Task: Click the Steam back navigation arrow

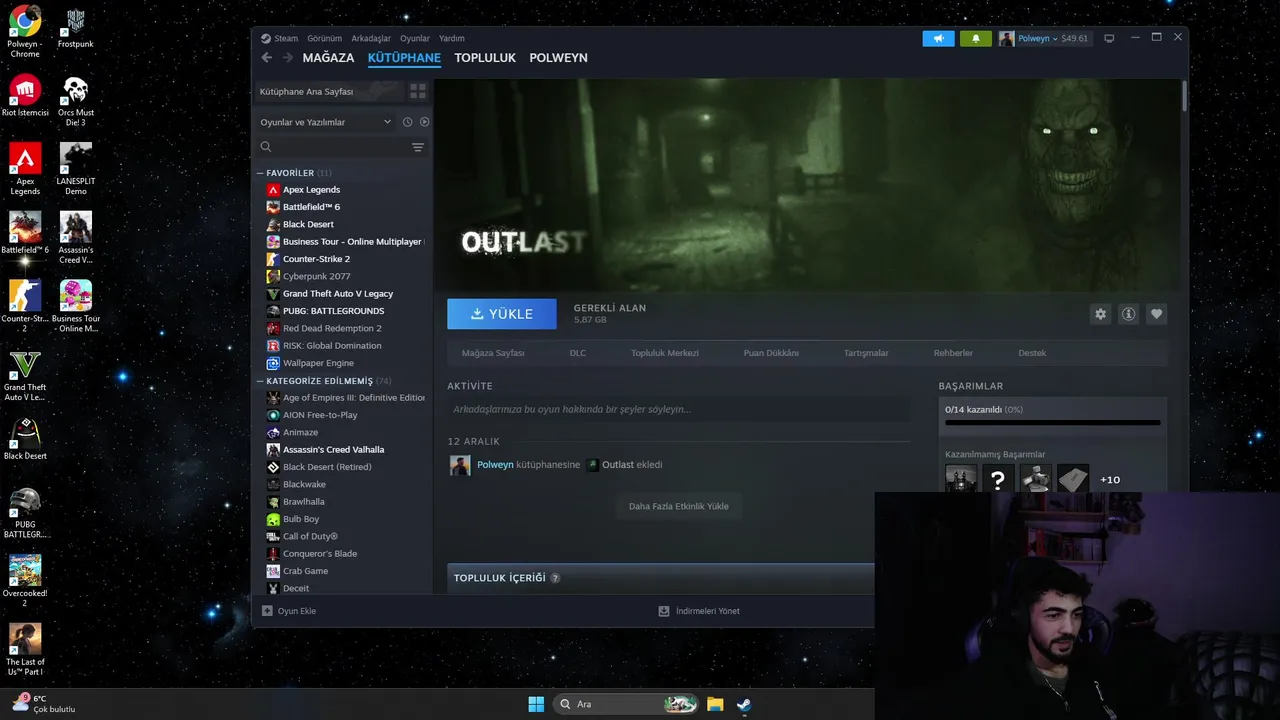Action: pos(266,58)
